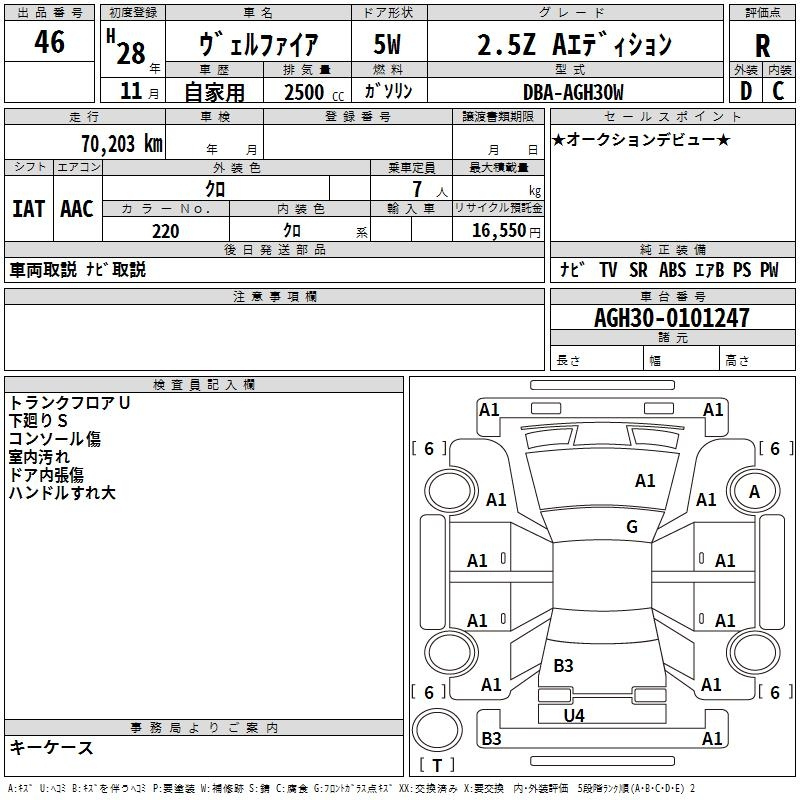The image size is (800, 800).
Task: Click the A1 mark on the hood
Action: pos(645,481)
